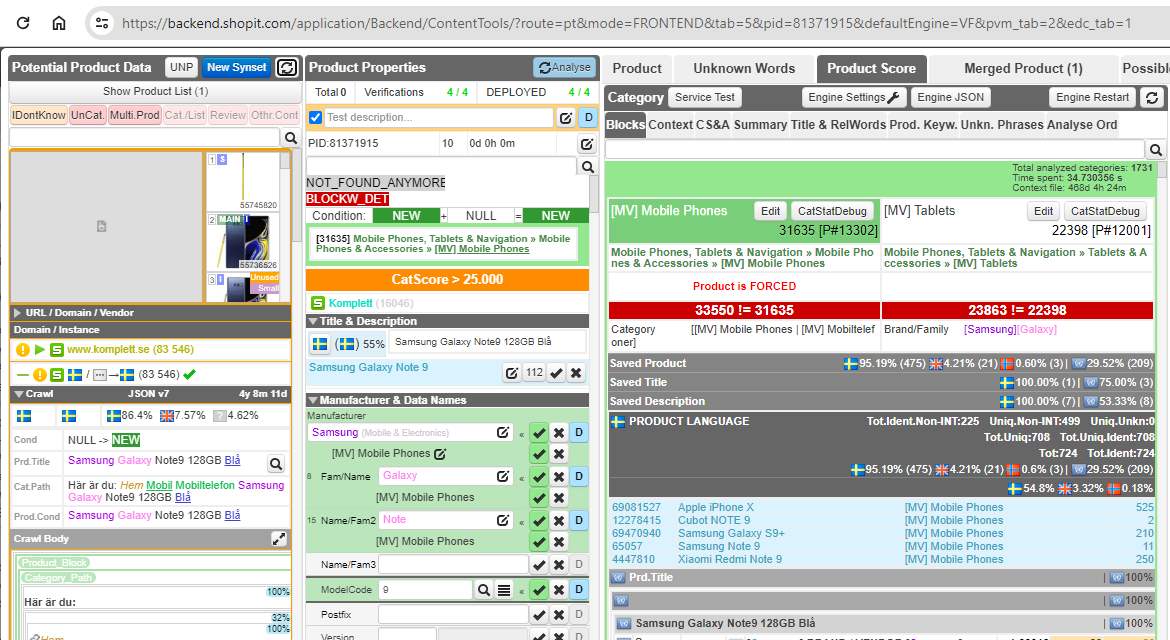This screenshot has width=1170, height=640.
Task: Toggle D button in the Name/Fam3 row
Action: pos(578,565)
